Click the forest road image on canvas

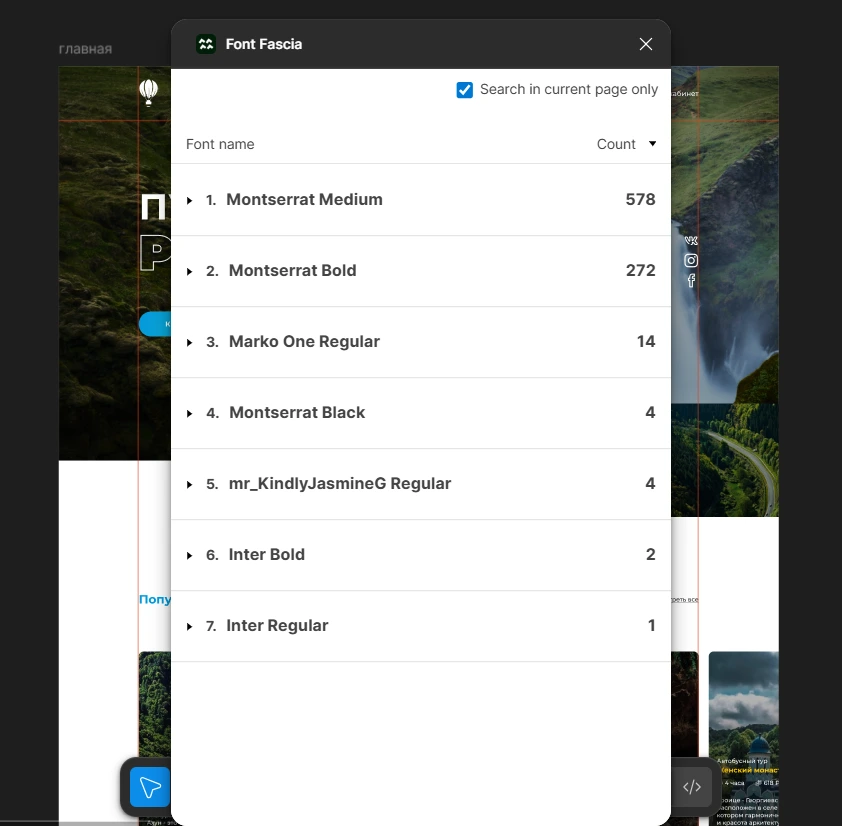[x=725, y=460]
